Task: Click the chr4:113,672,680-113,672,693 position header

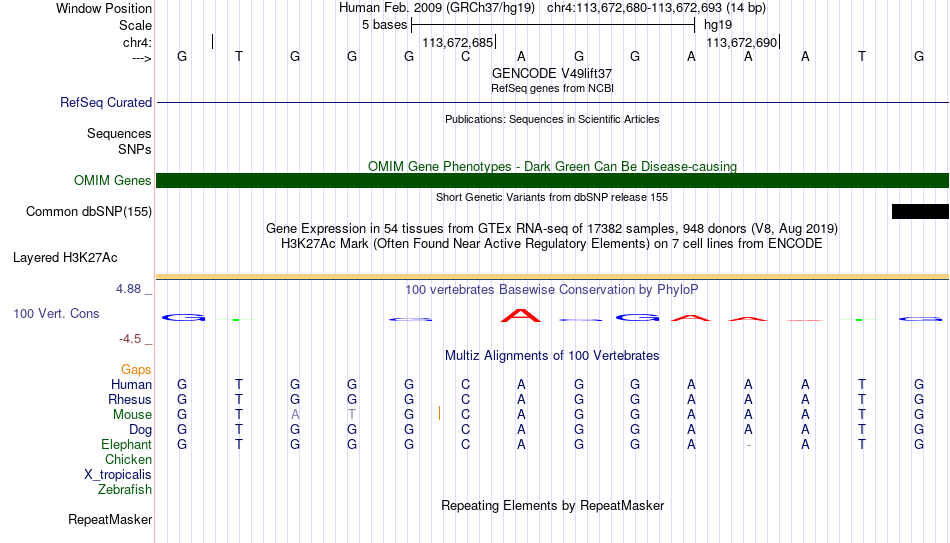Action: (x=656, y=8)
